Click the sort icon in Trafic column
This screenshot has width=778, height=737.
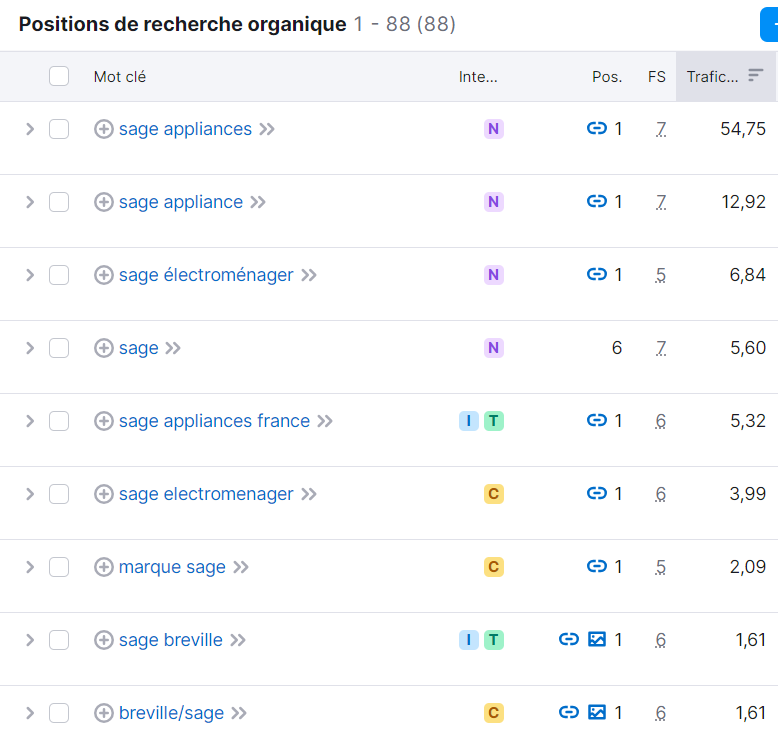tap(755, 75)
